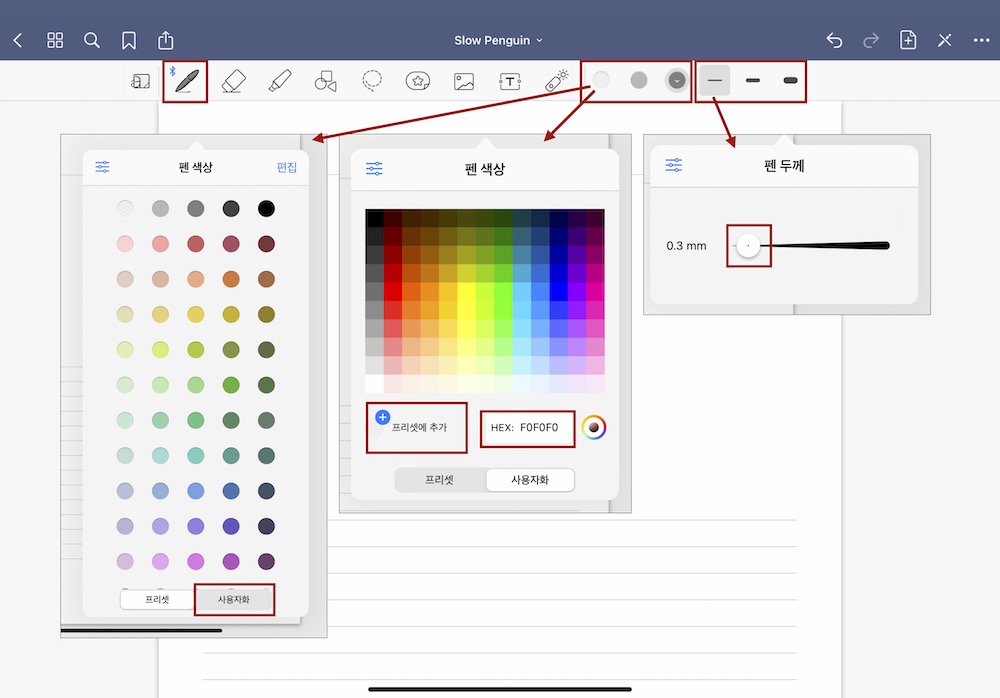Switch to 프리셋 tab in middle color panel
The image size is (1000, 698).
pos(439,480)
